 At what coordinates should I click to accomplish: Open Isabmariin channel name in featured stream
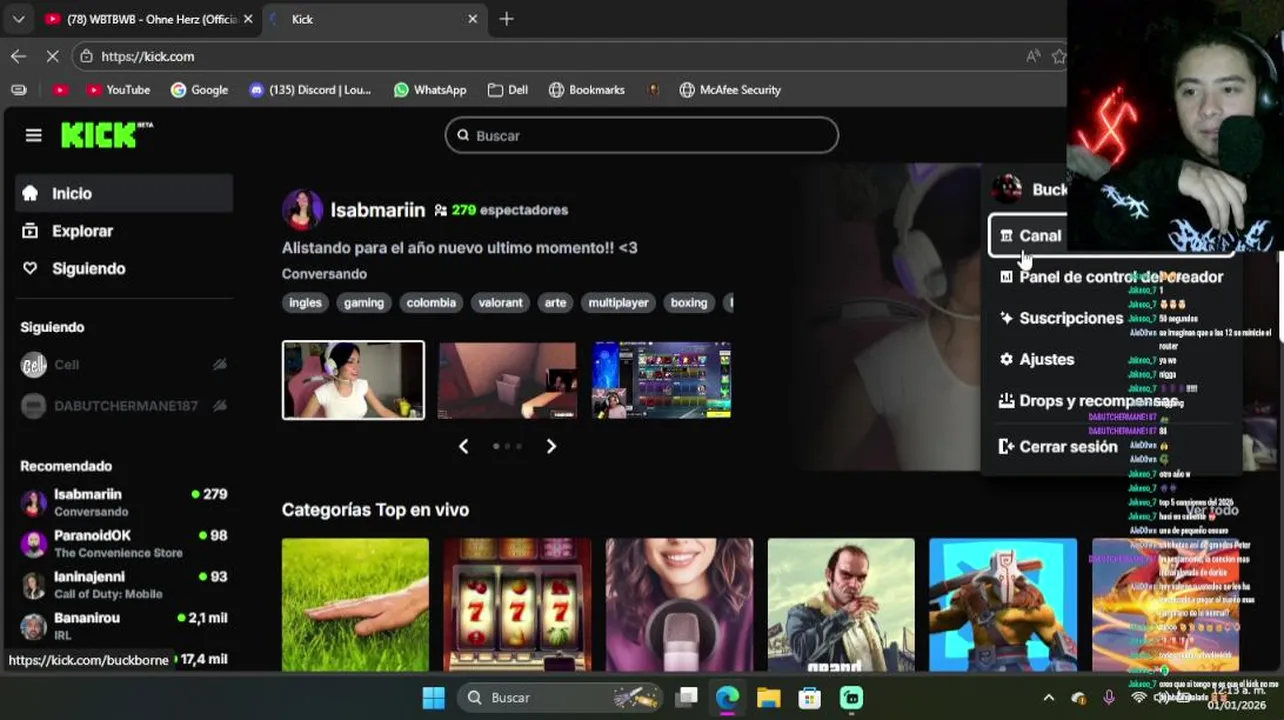click(x=378, y=210)
